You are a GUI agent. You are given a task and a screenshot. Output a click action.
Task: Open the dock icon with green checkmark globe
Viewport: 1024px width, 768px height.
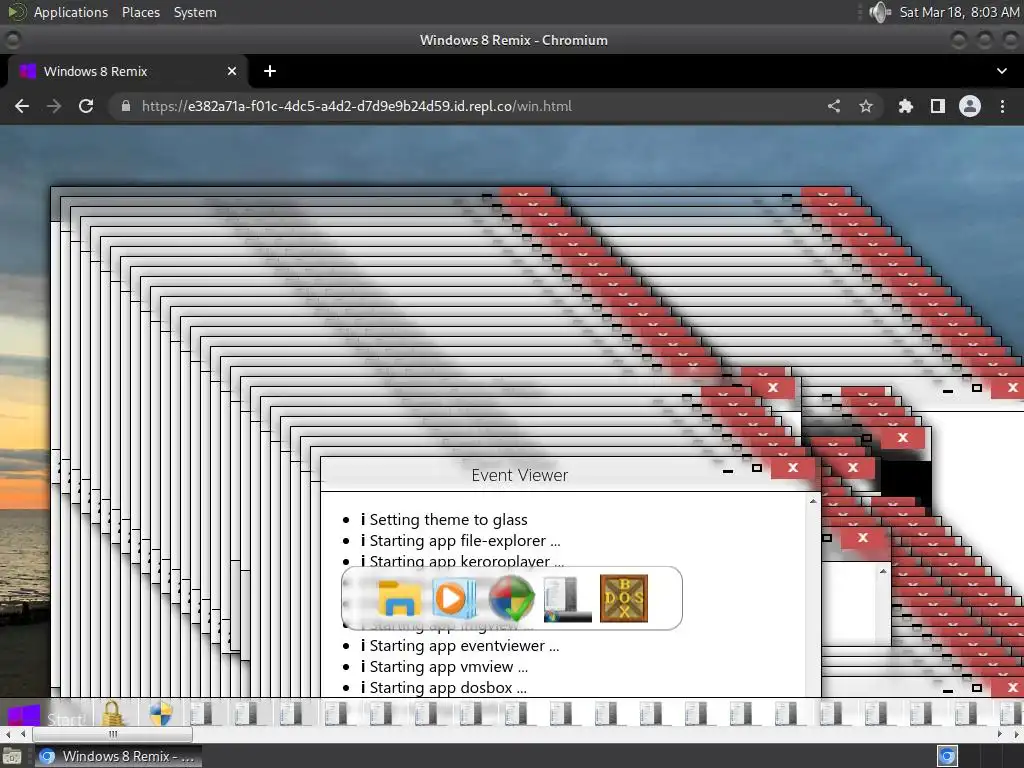click(x=511, y=598)
